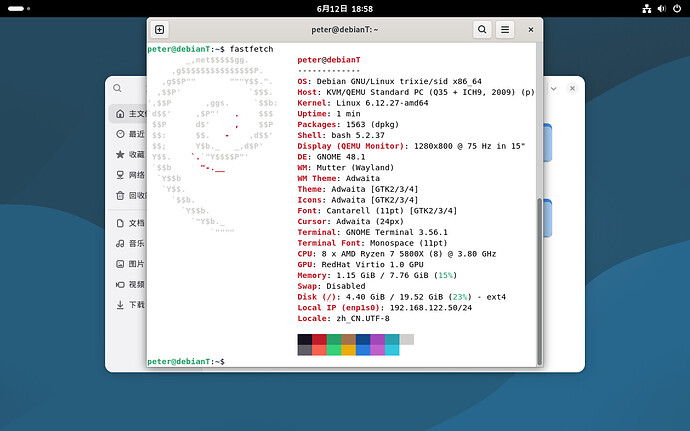The height and width of the screenshot is (431, 690).
Task: Click the purple color block in top row
Action: click(x=378, y=339)
